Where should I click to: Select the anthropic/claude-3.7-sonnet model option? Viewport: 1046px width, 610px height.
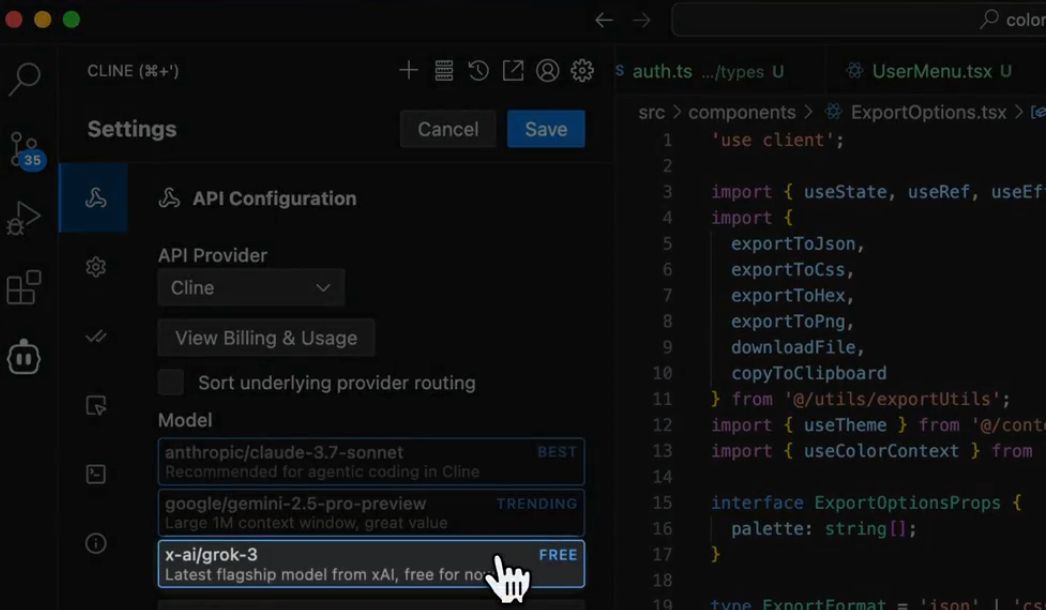[x=371, y=461]
